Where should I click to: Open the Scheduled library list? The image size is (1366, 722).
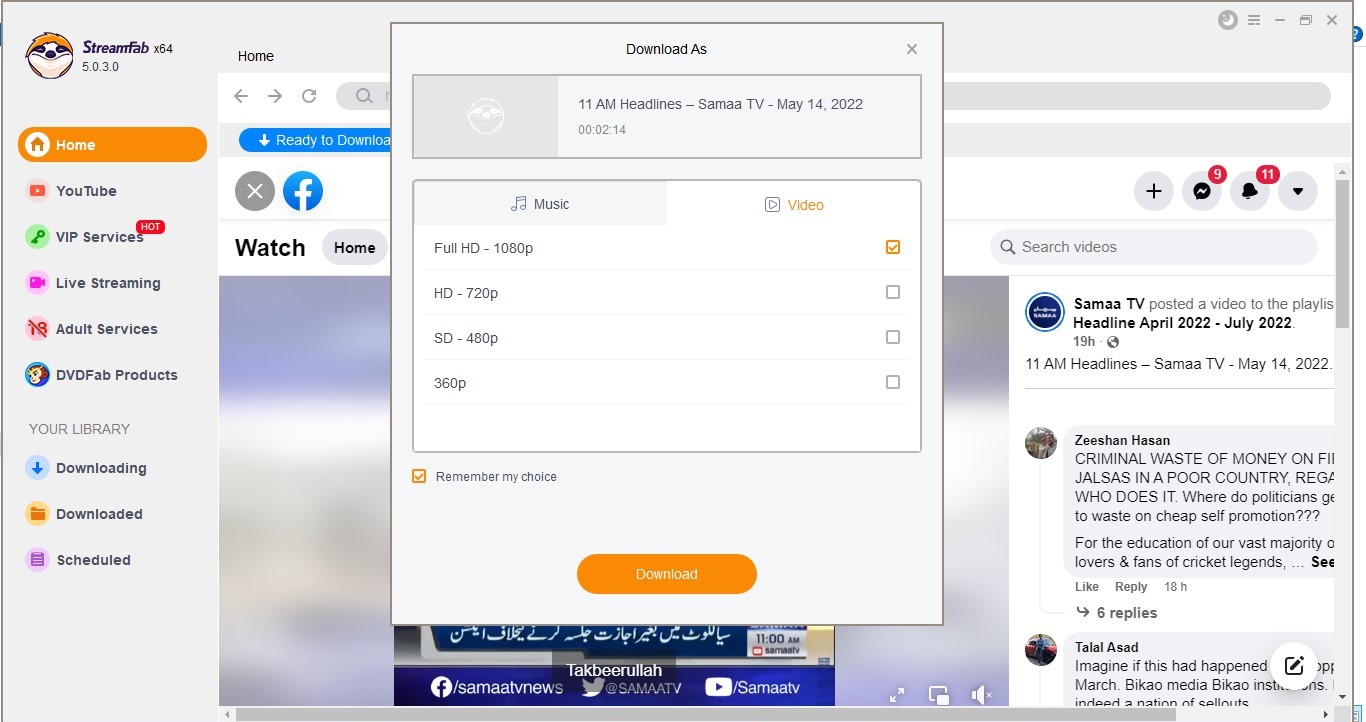pyautogui.click(x=79, y=560)
